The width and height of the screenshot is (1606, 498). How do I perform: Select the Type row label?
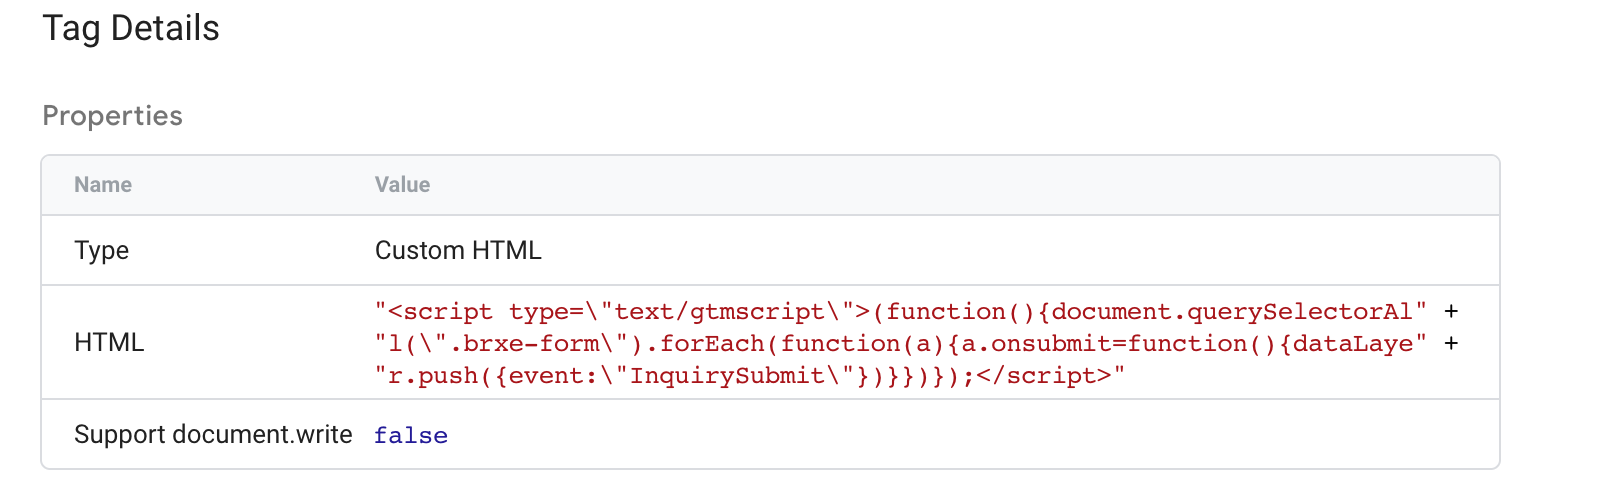(101, 251)
